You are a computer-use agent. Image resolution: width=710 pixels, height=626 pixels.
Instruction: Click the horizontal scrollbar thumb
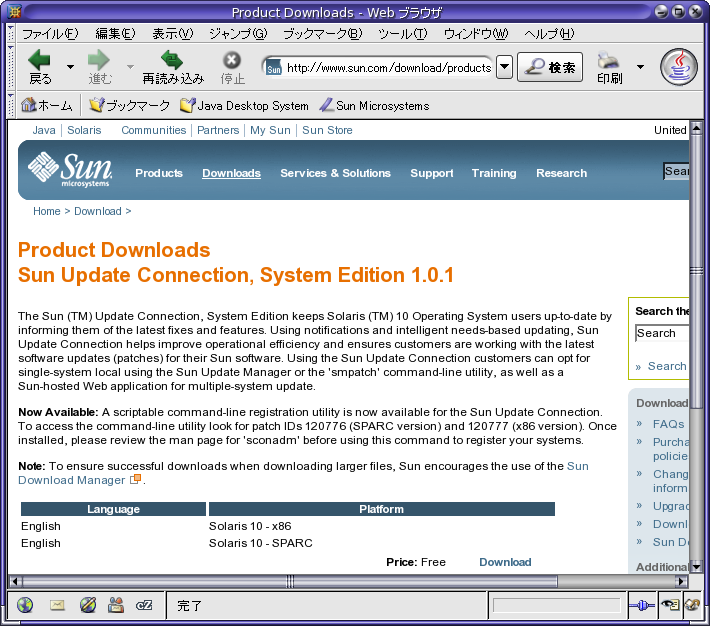[290, 581]
